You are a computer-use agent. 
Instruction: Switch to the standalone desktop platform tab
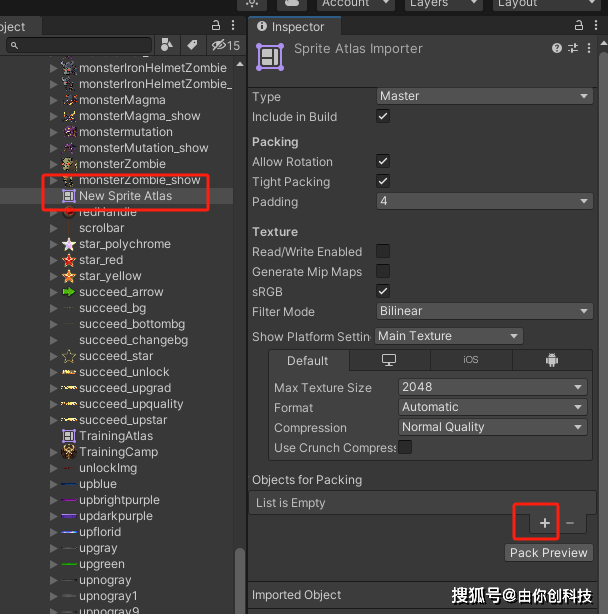(389, 360)
